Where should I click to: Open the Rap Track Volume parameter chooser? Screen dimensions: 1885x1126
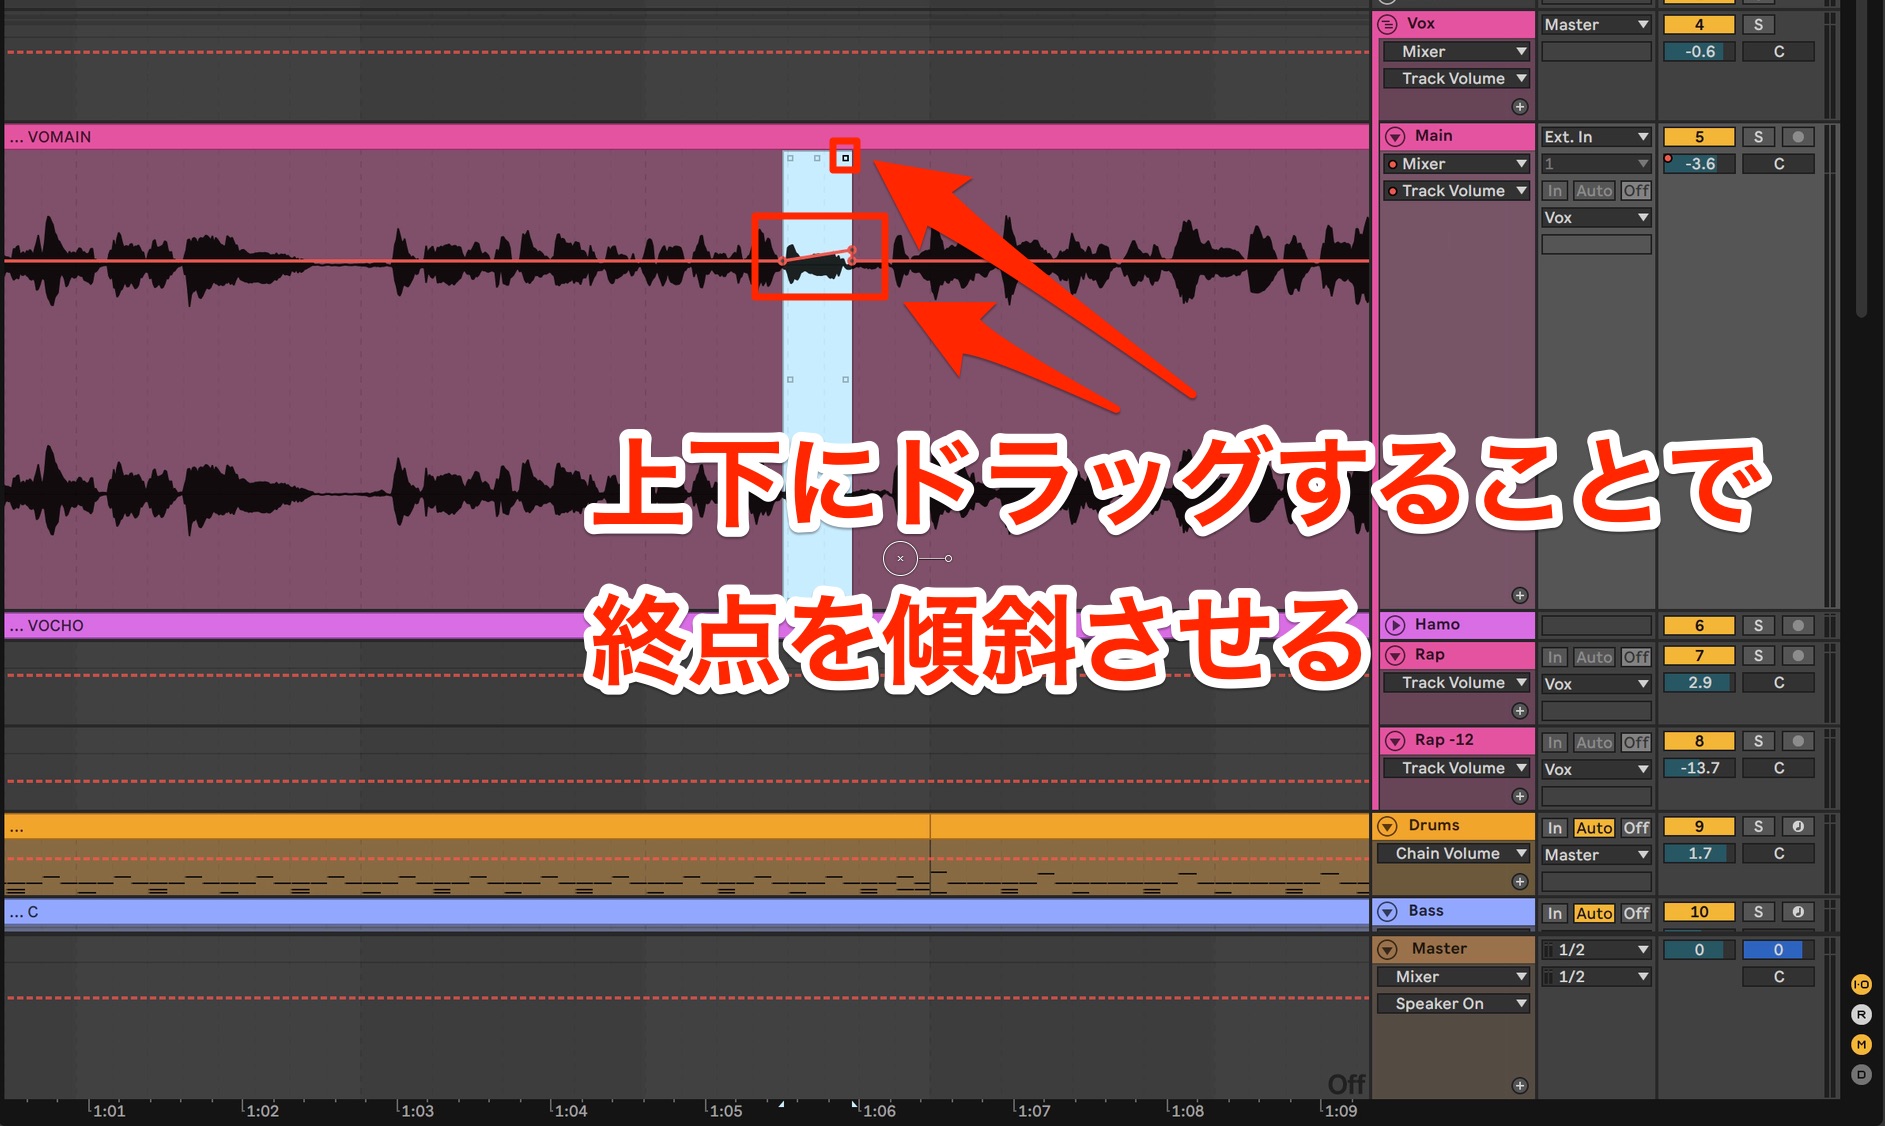(1457, 683)
